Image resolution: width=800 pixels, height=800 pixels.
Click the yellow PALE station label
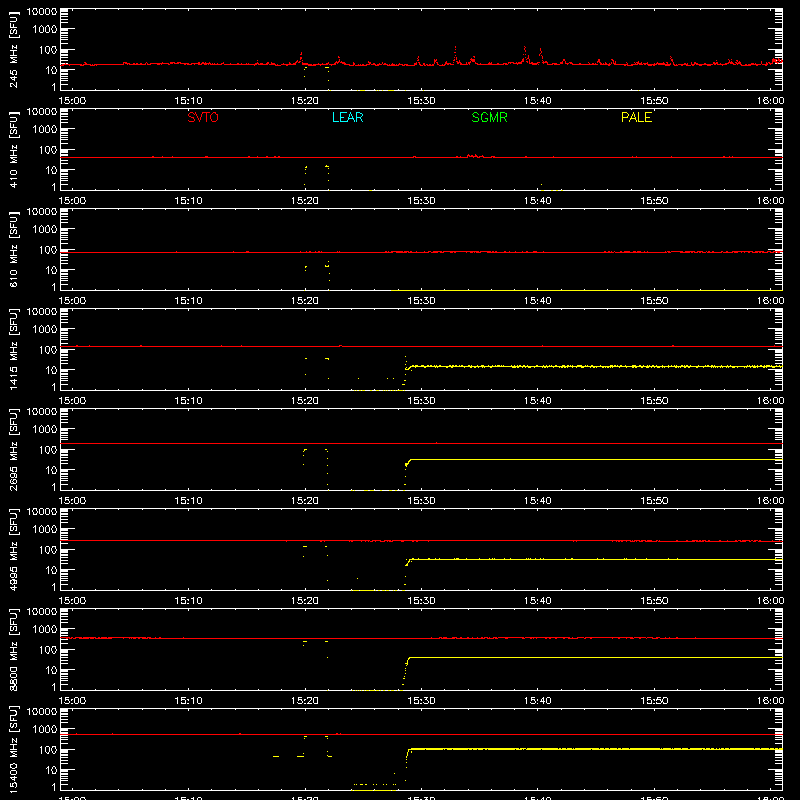tap(636, 117)
